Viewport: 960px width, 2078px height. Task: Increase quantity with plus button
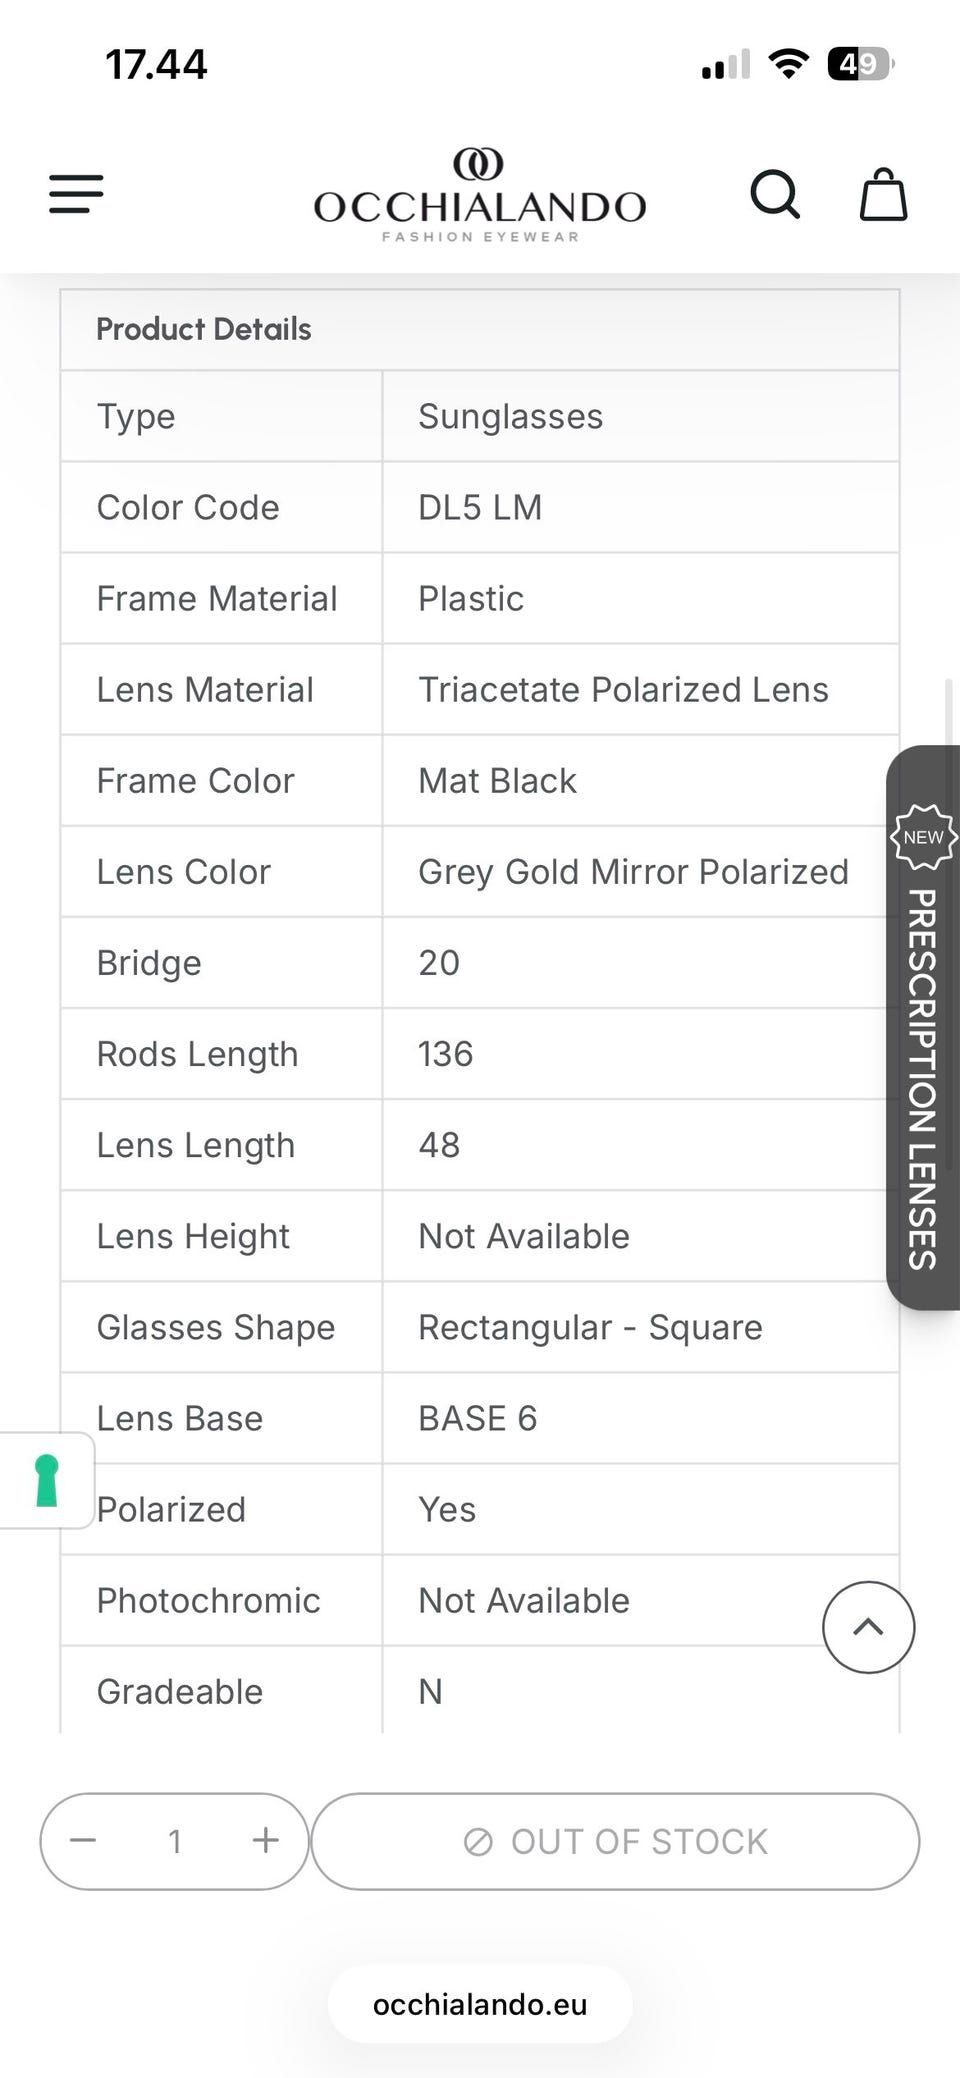tap(266, 1840)
